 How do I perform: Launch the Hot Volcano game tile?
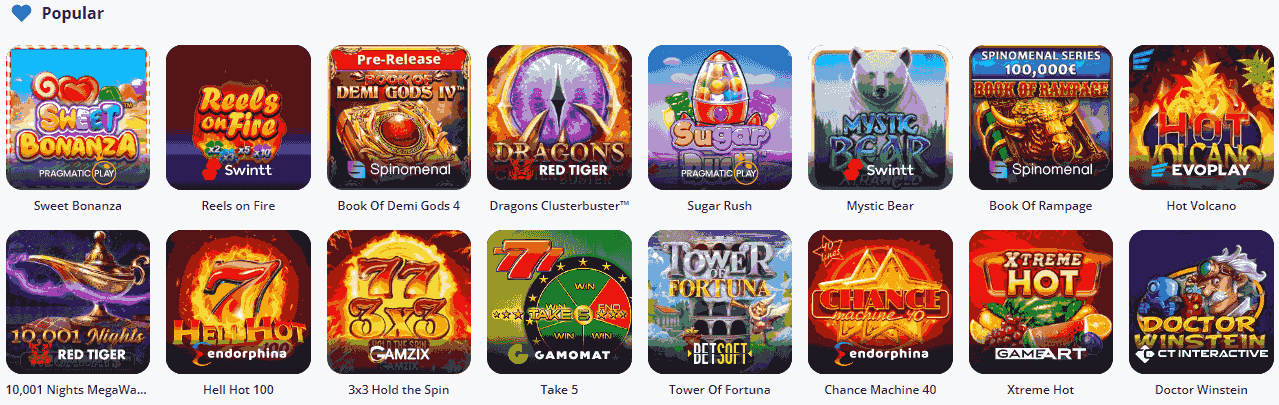pyautogui.click(x=1201, y=117)
